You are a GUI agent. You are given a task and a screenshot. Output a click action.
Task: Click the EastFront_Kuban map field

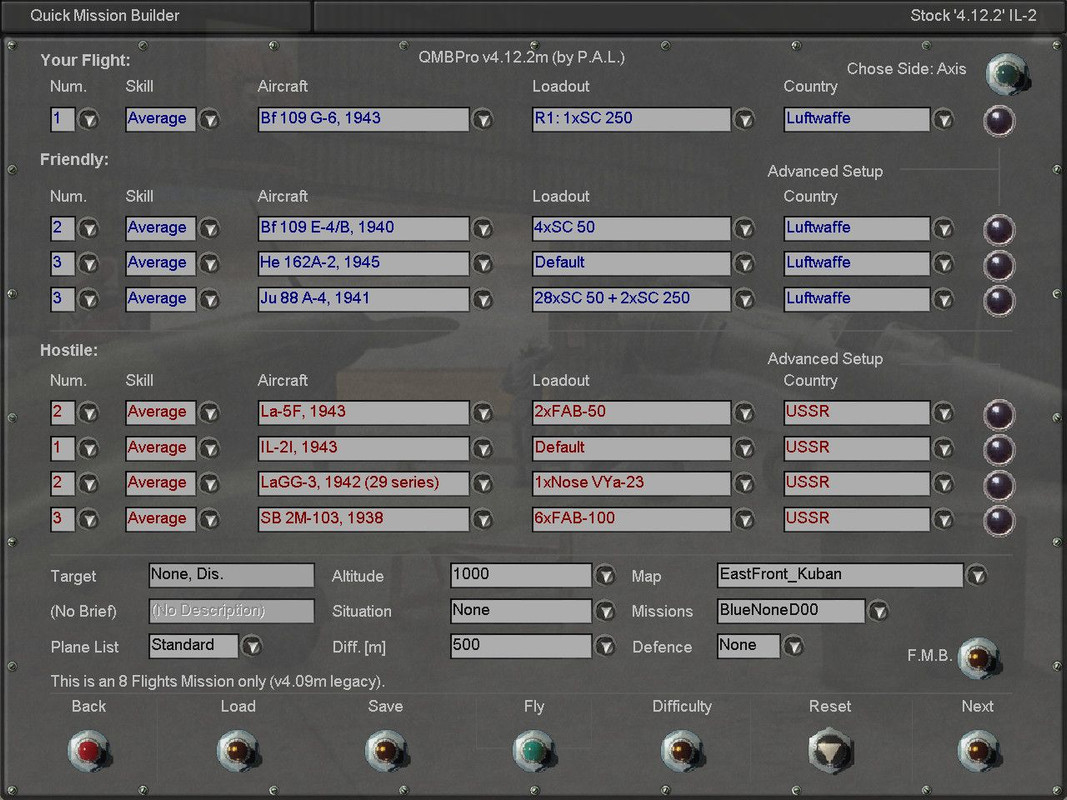pos(840,575)
